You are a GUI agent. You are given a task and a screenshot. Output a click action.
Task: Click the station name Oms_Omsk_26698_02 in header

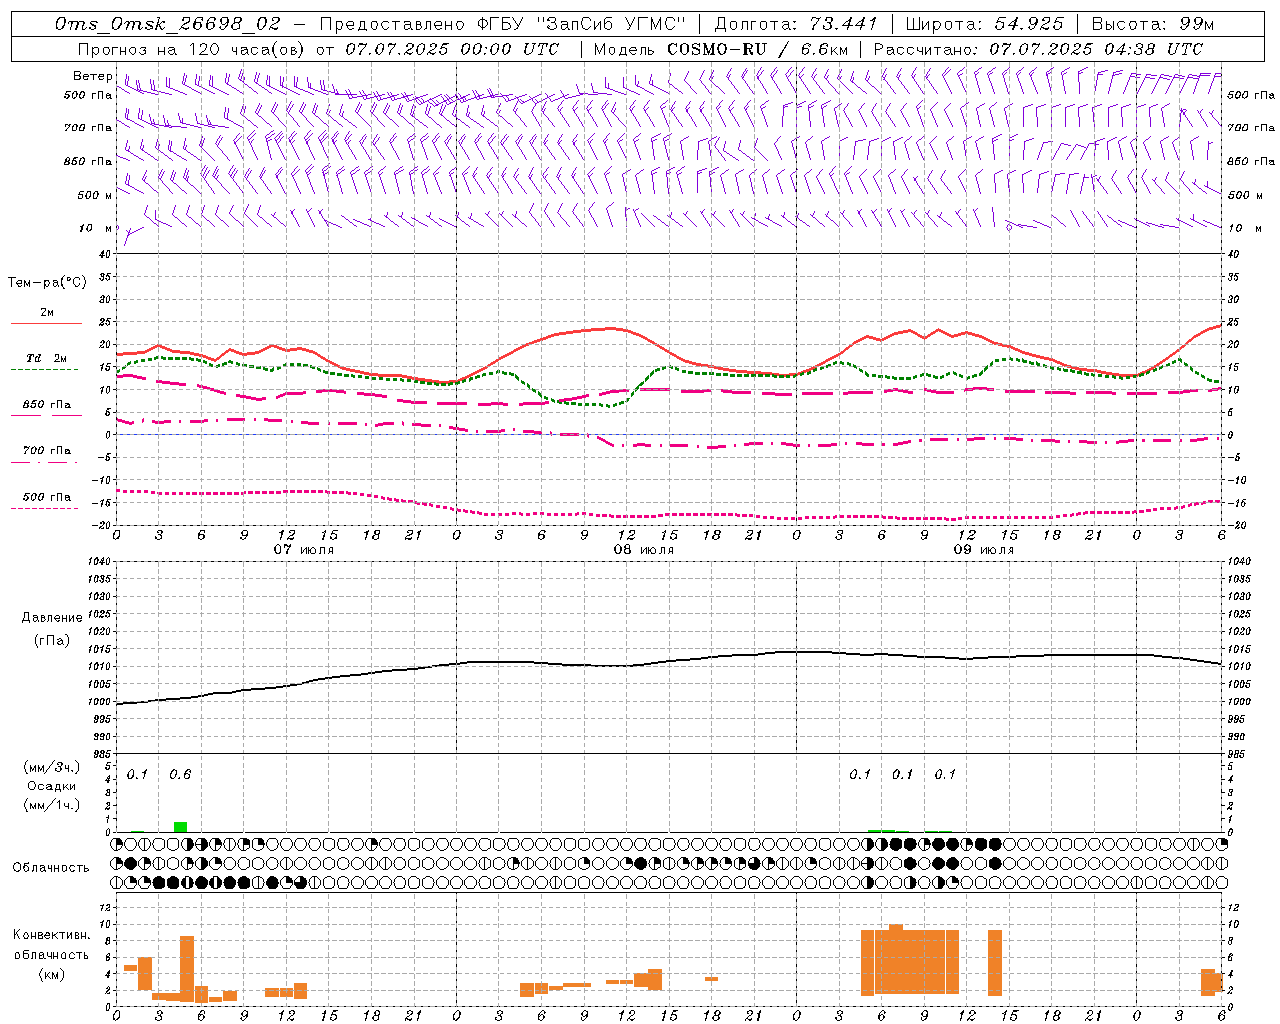(x=168, y=24)
